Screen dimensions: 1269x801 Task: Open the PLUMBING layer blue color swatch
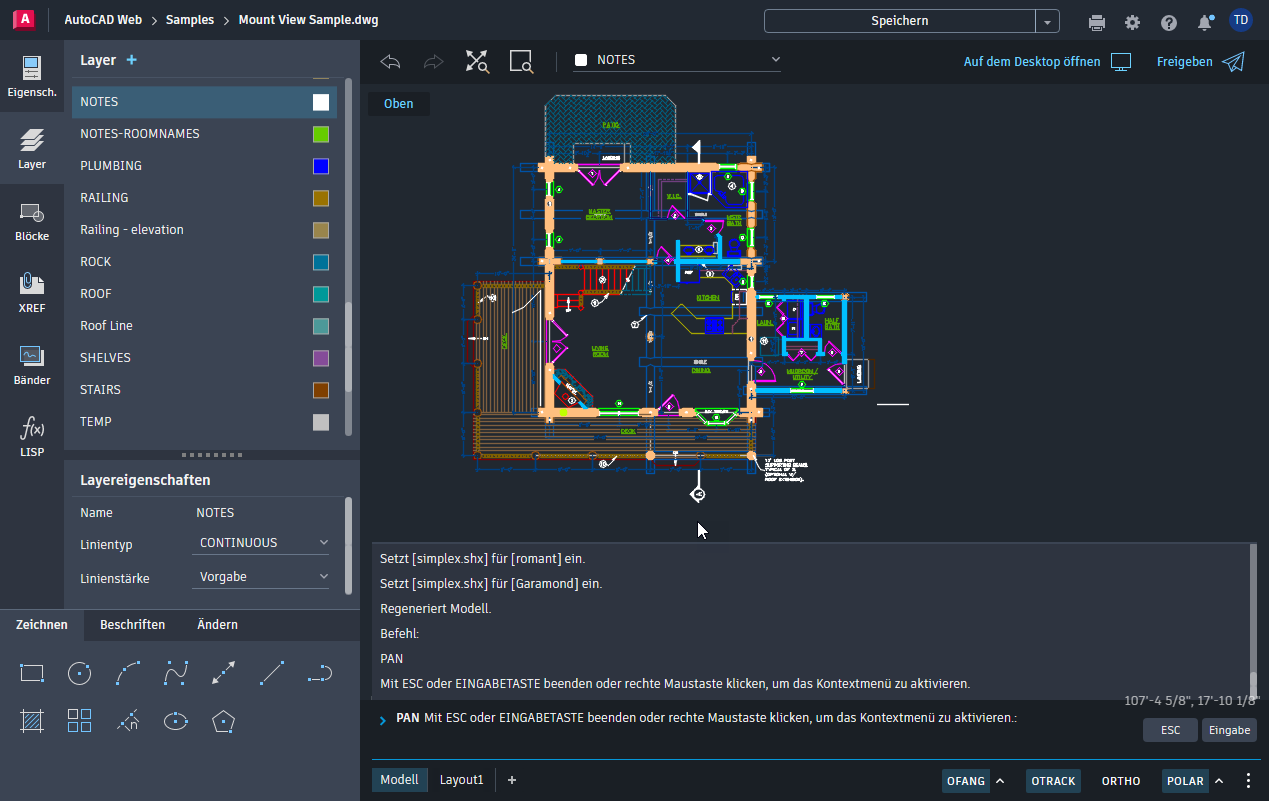(x=321, y=166)
